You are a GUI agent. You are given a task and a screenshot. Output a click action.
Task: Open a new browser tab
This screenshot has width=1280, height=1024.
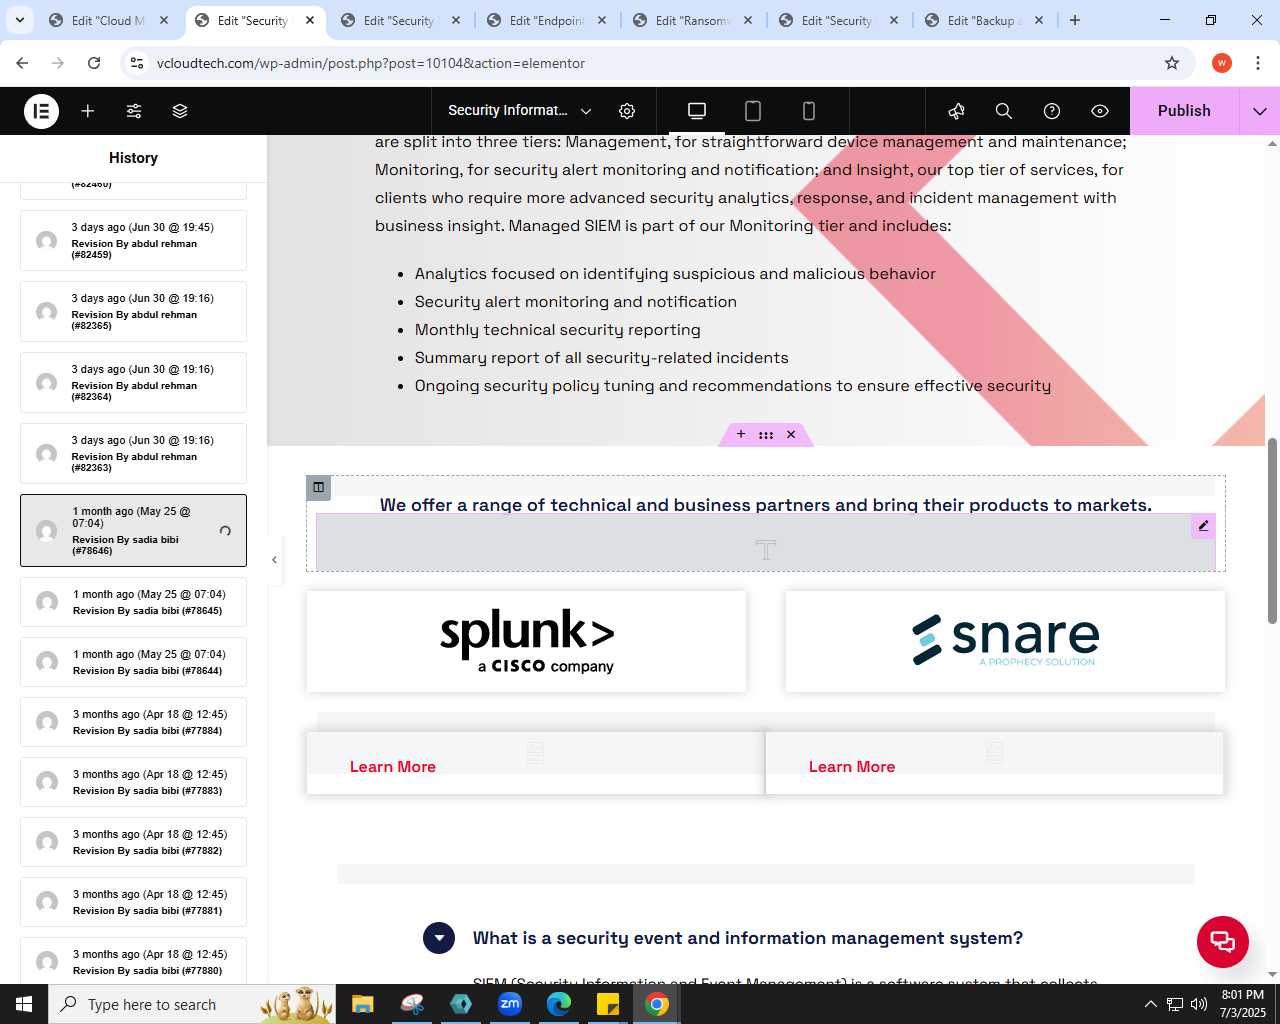tap(1075, 20)
